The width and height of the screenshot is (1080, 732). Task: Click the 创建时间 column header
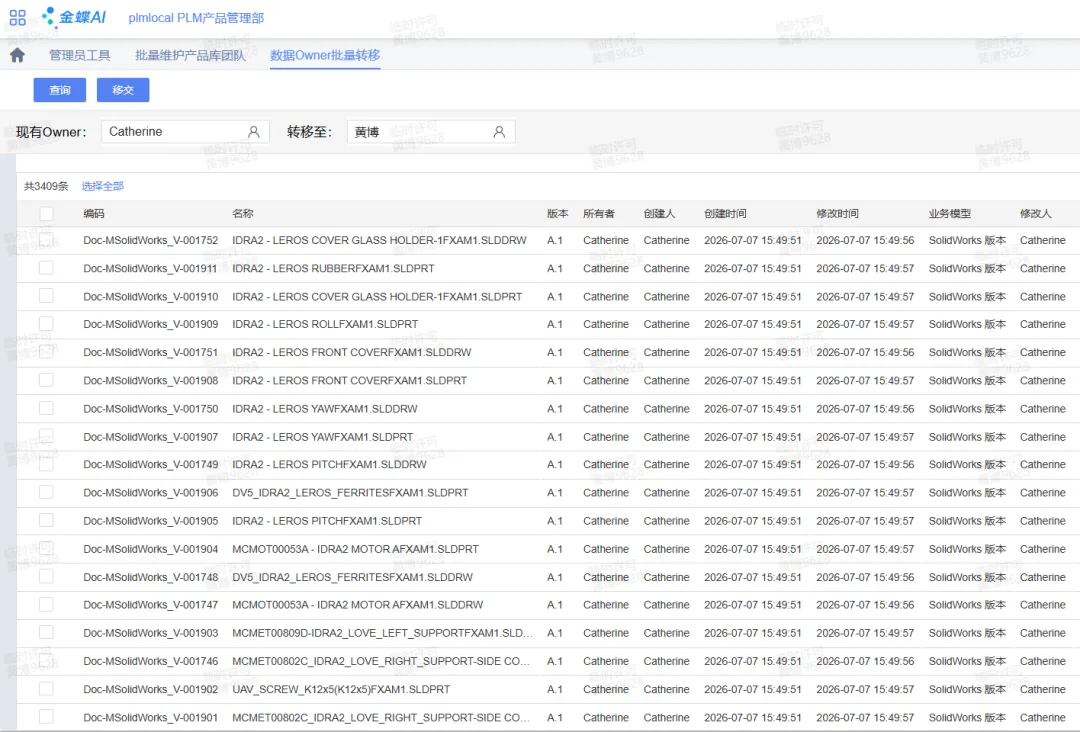click(725, 213)
